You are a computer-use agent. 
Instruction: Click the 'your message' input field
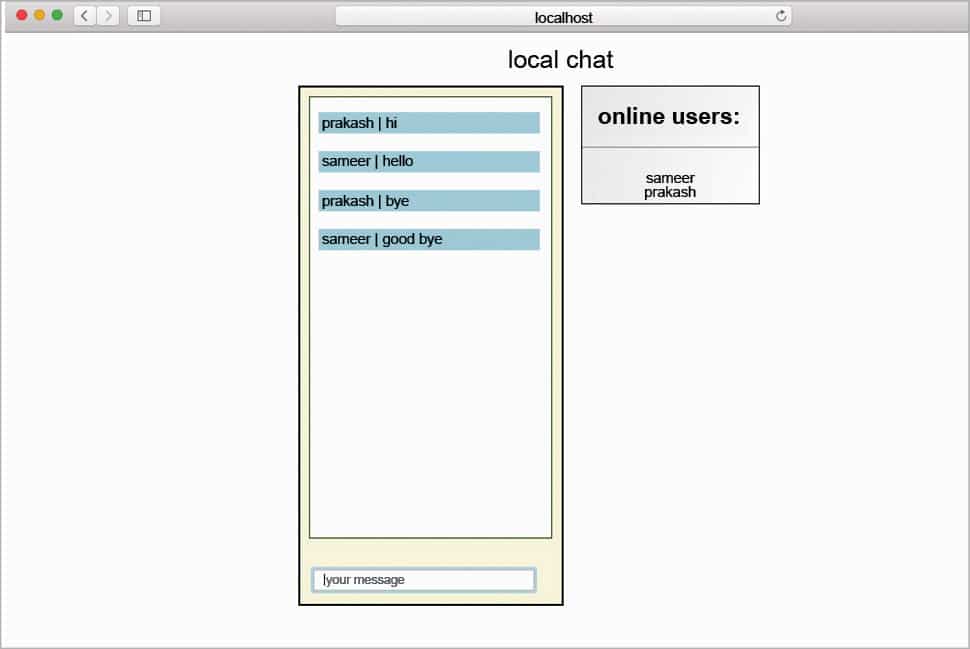(x=424, y=580)
